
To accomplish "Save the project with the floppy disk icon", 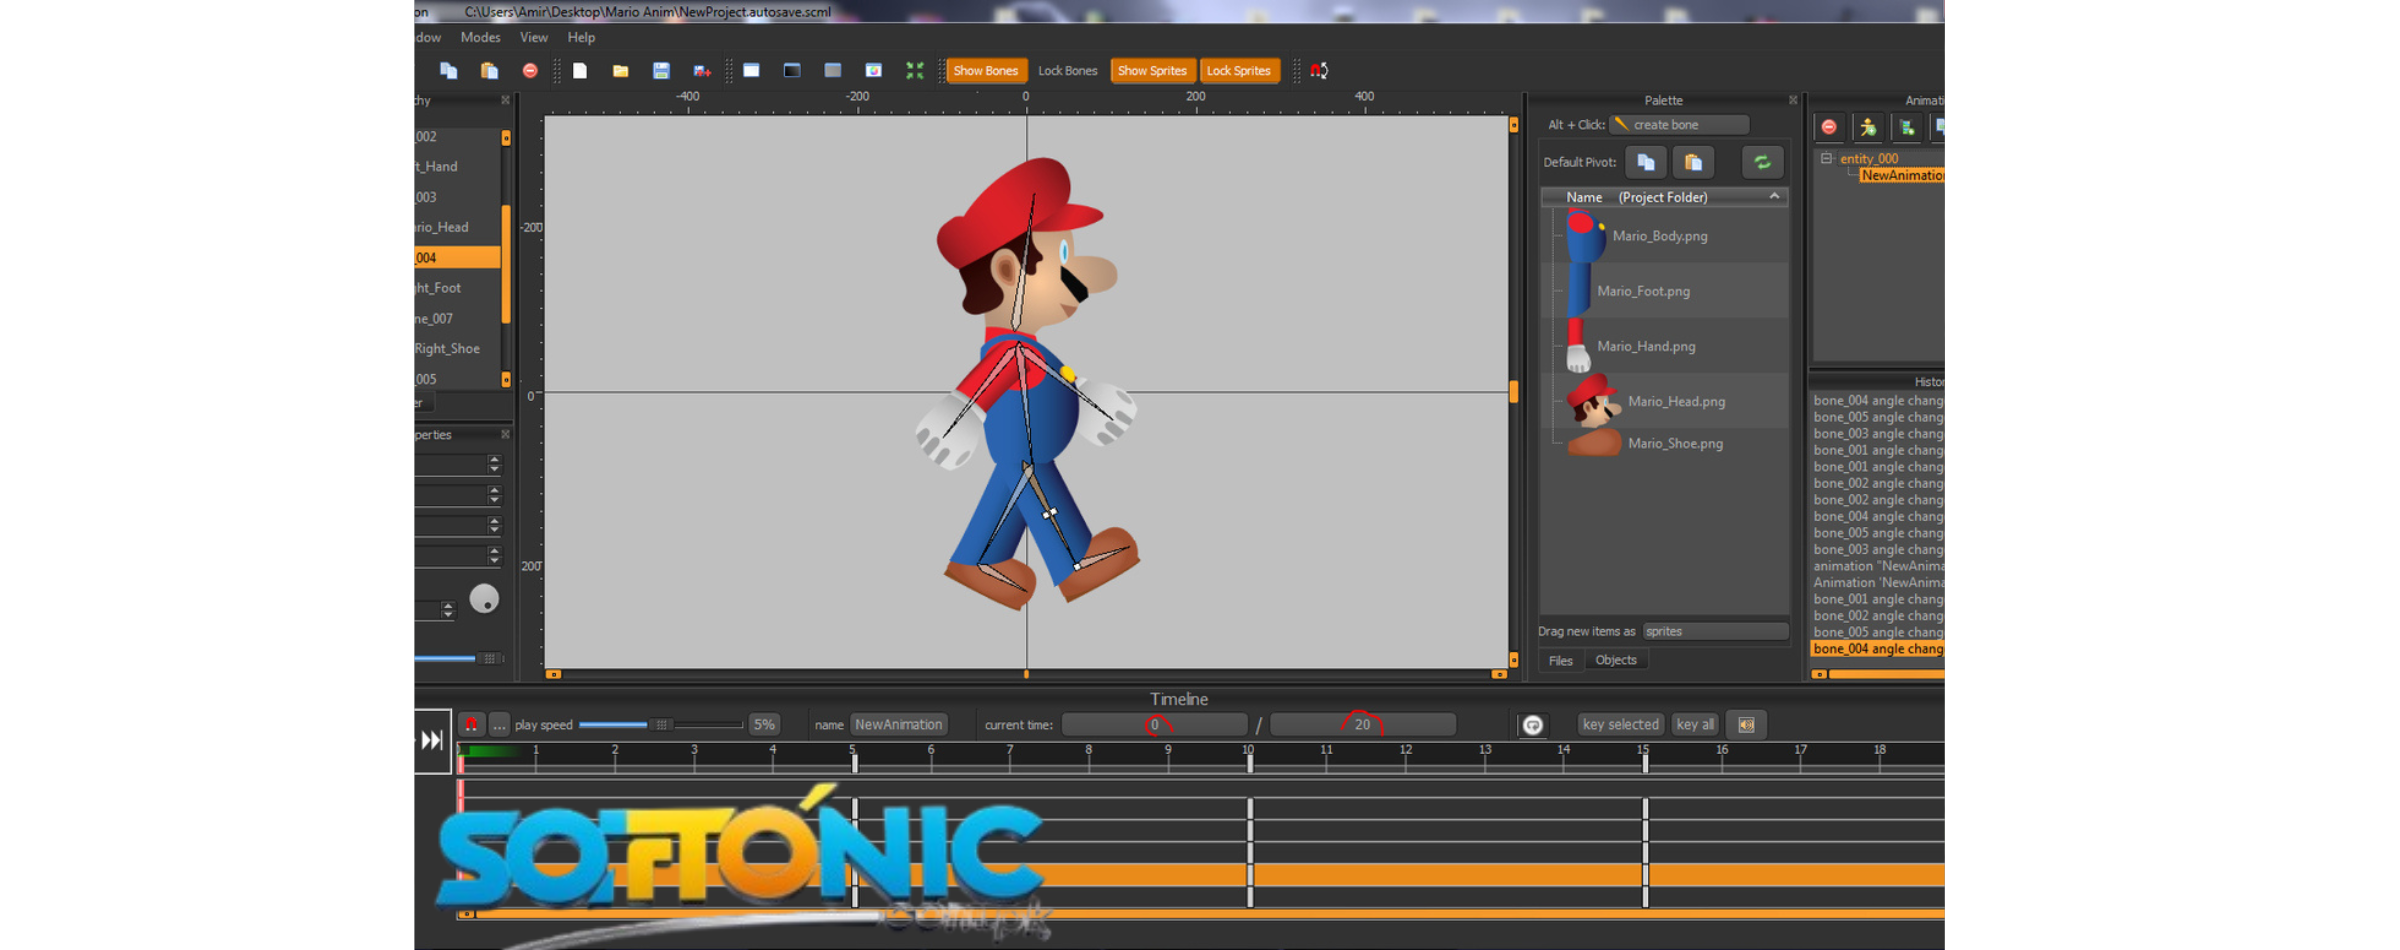I will click(x=661, y=70).
